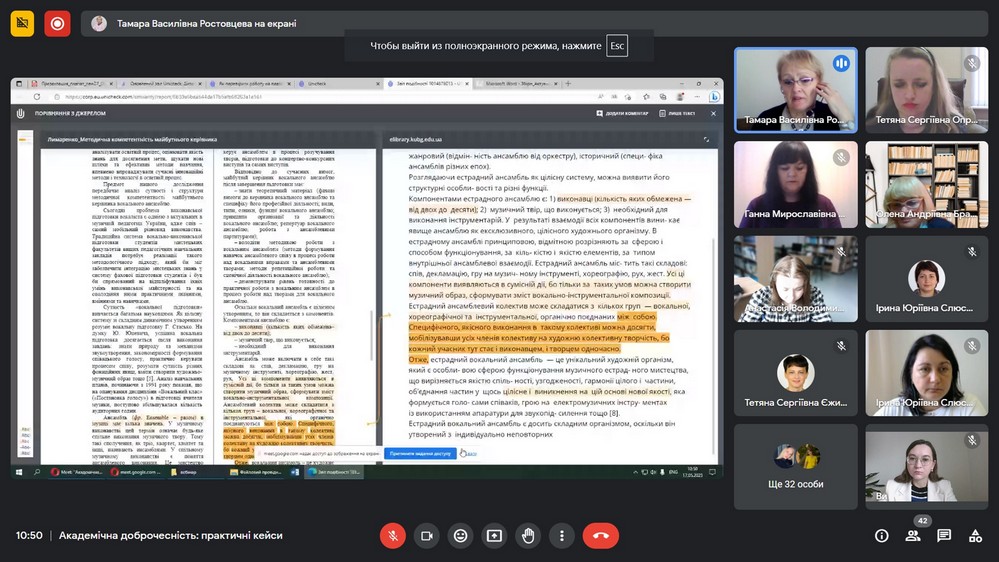Viewport: 999px width, 562px height.
Task: Open the chat with everyone panel
Action: point(944,536)
